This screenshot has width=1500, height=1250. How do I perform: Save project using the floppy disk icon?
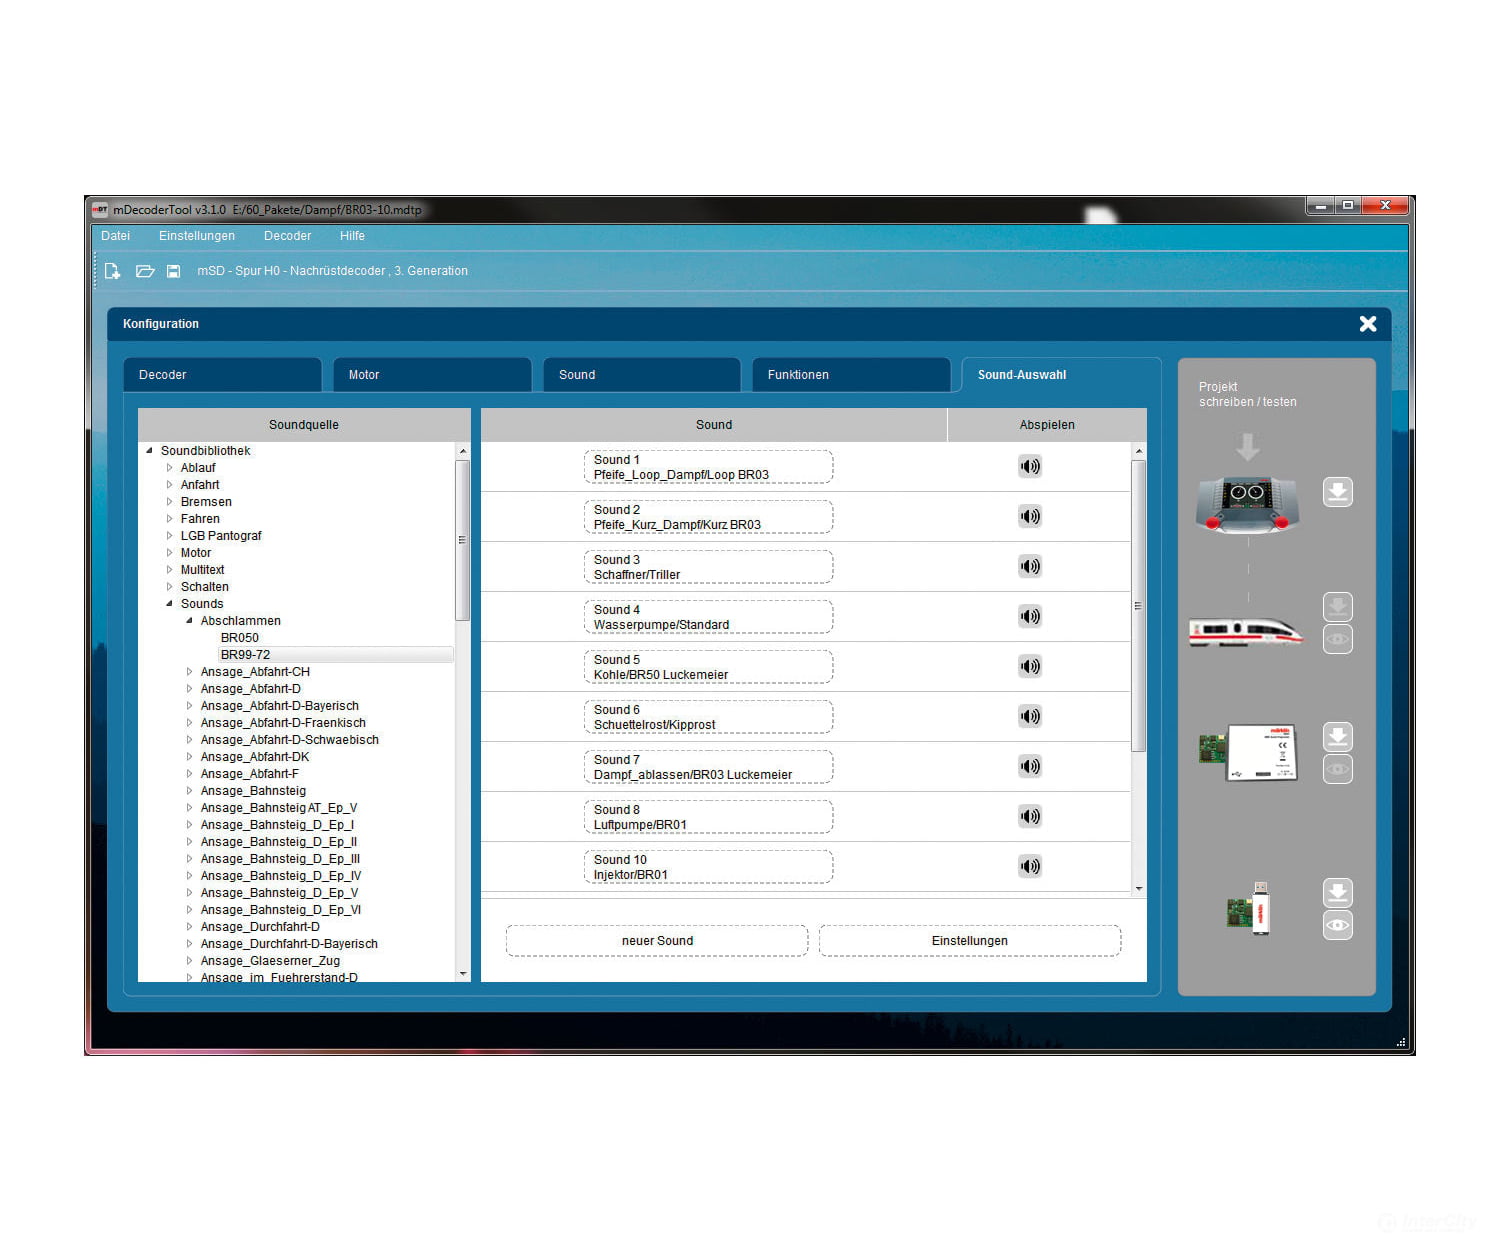click(x=173, y=271)
